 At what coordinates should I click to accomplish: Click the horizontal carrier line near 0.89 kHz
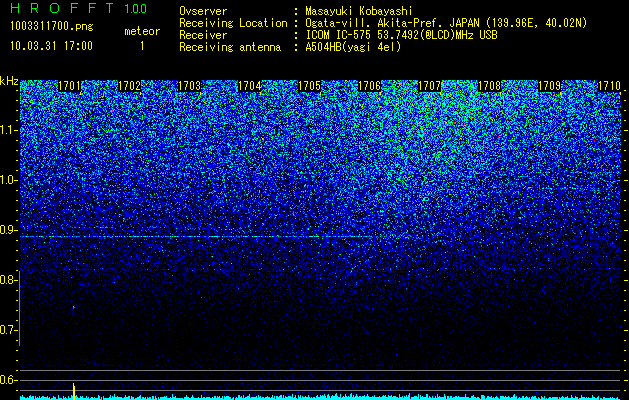(x=197, y=237)
